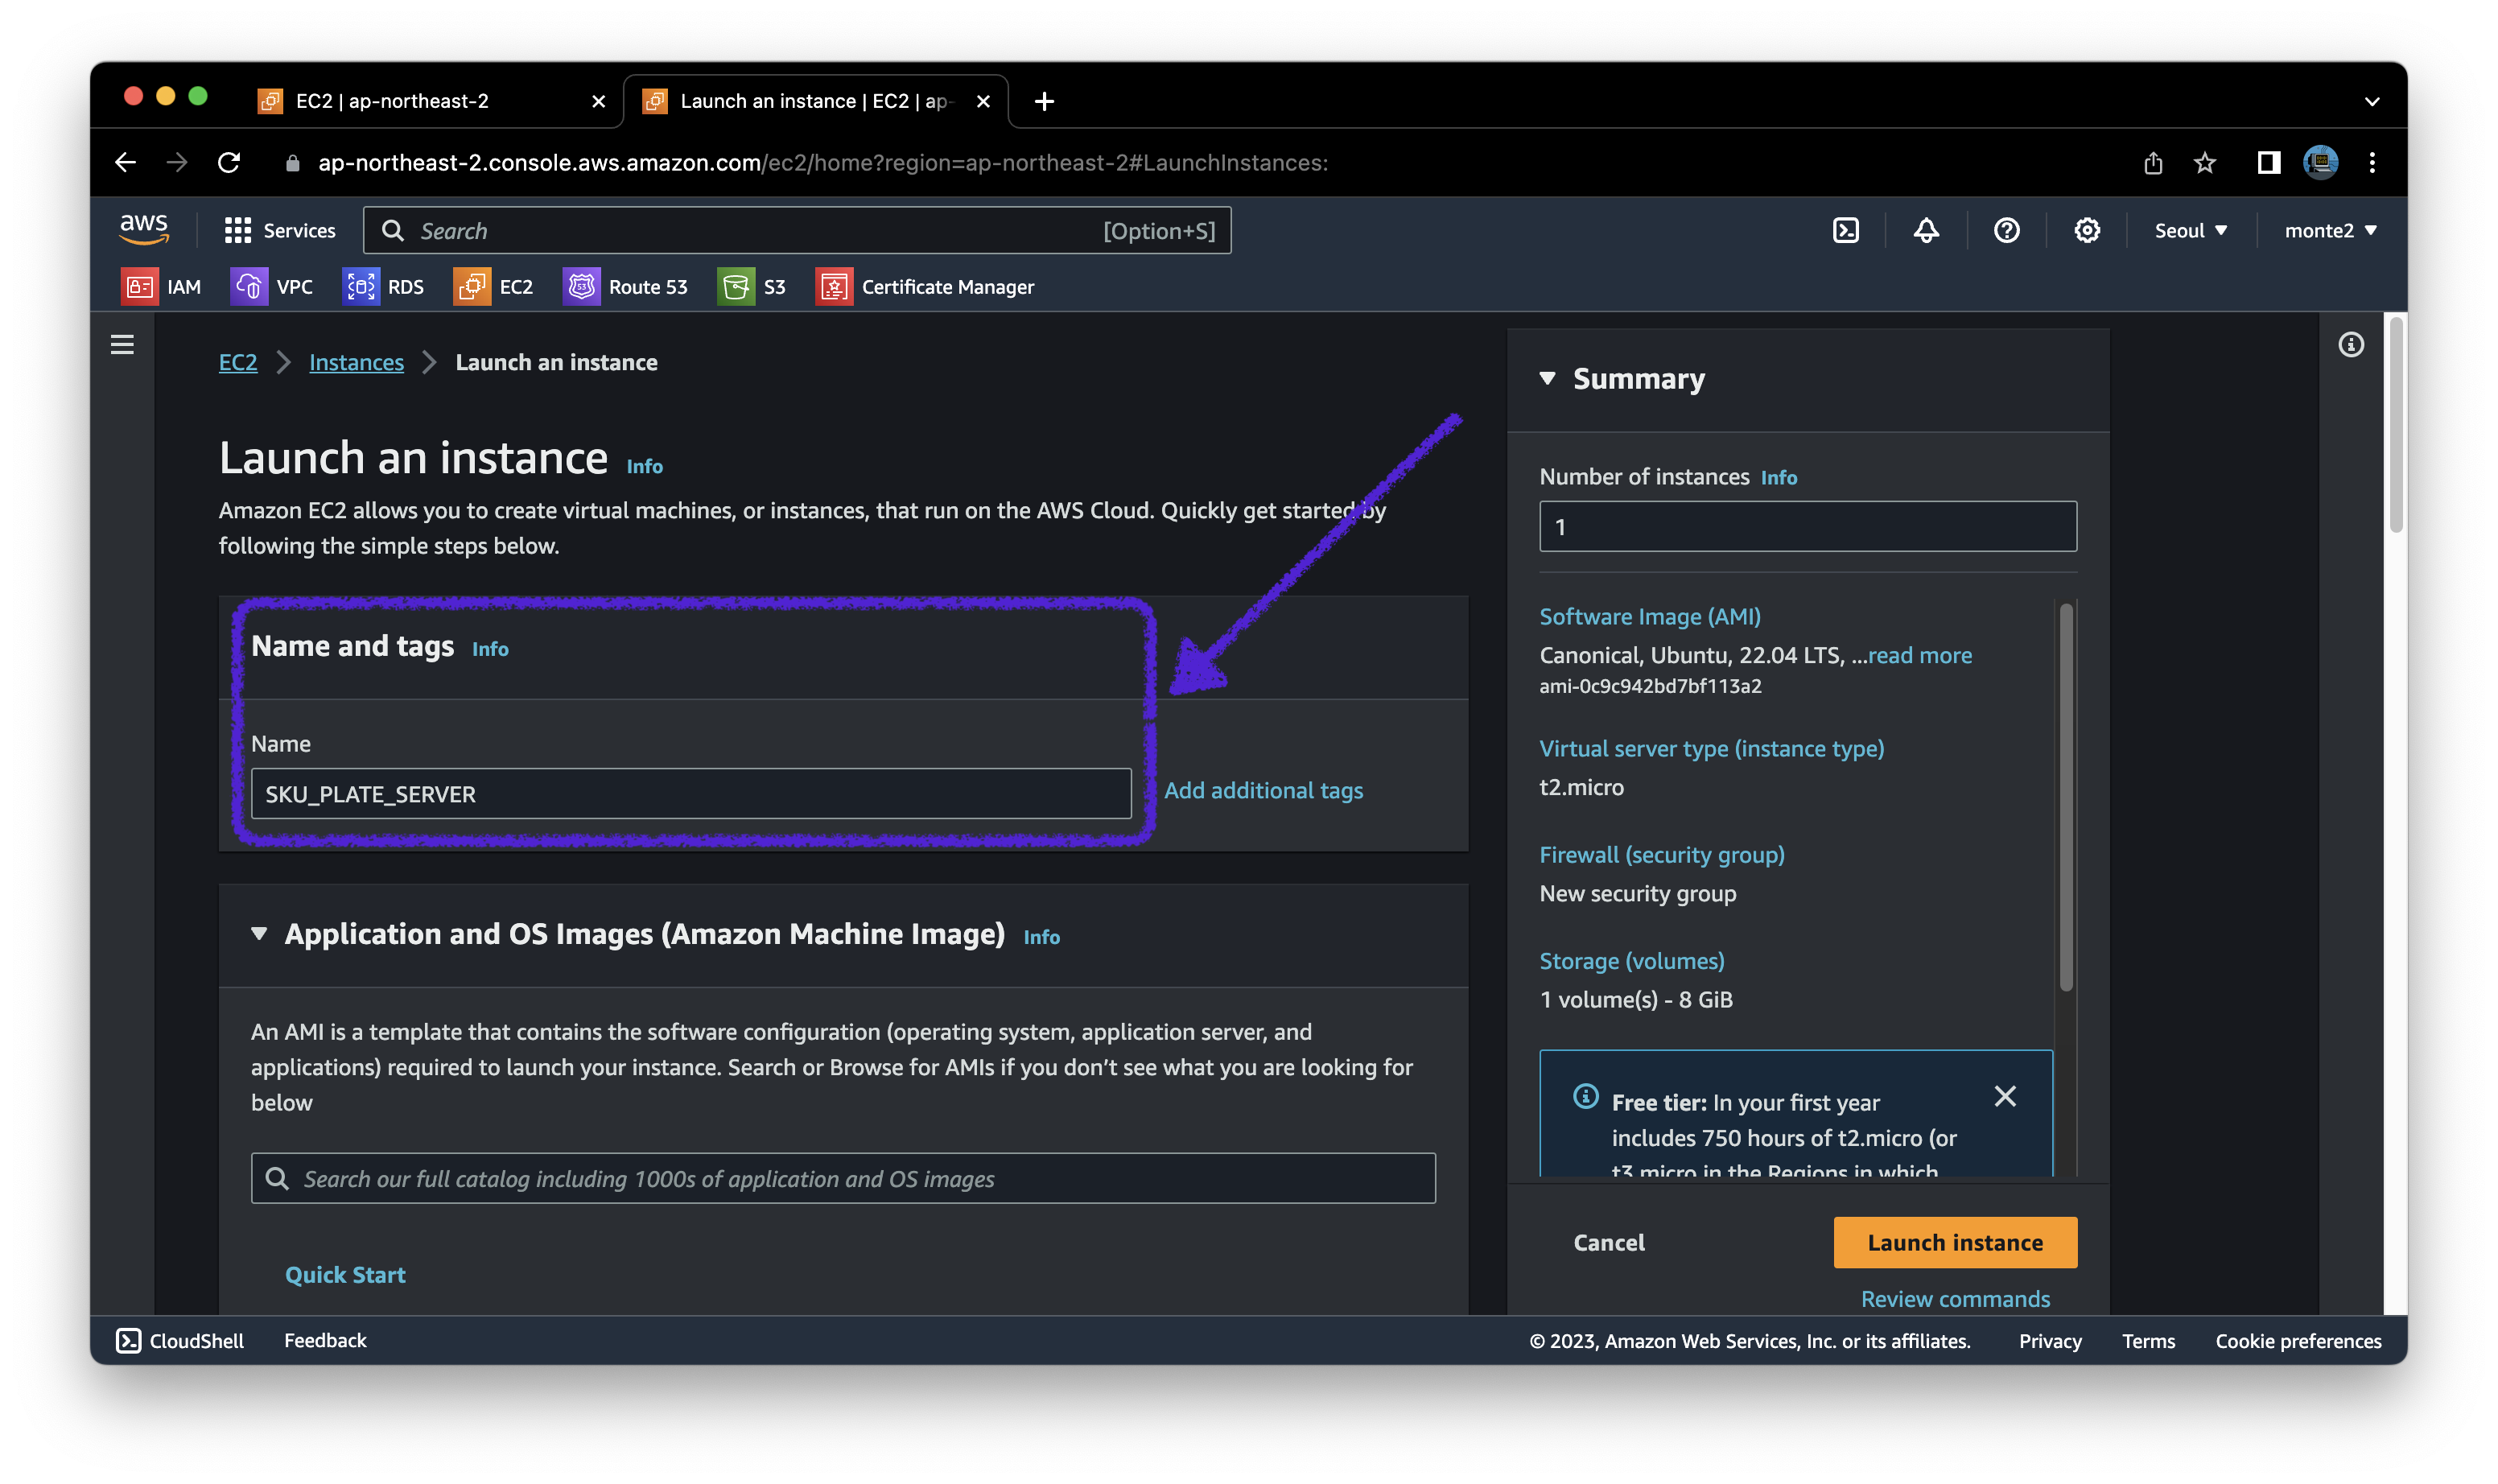This screenshot has height=1484, width=2498.
Task: Open the Route 53 shortcut
Action: 625,287
